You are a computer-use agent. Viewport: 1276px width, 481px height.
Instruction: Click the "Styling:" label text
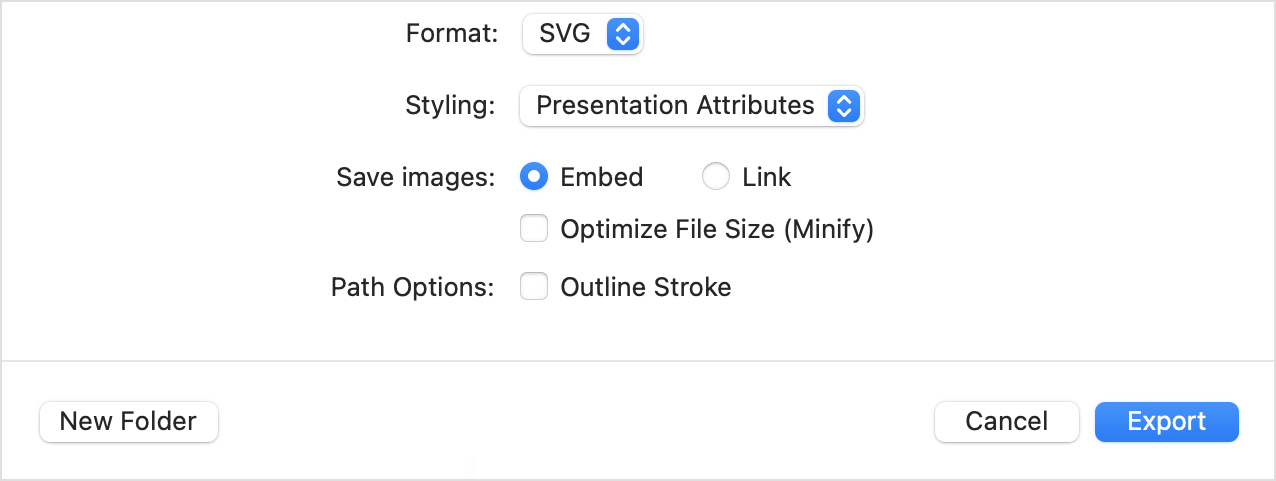pyautogui.click(x=450, y=106)
